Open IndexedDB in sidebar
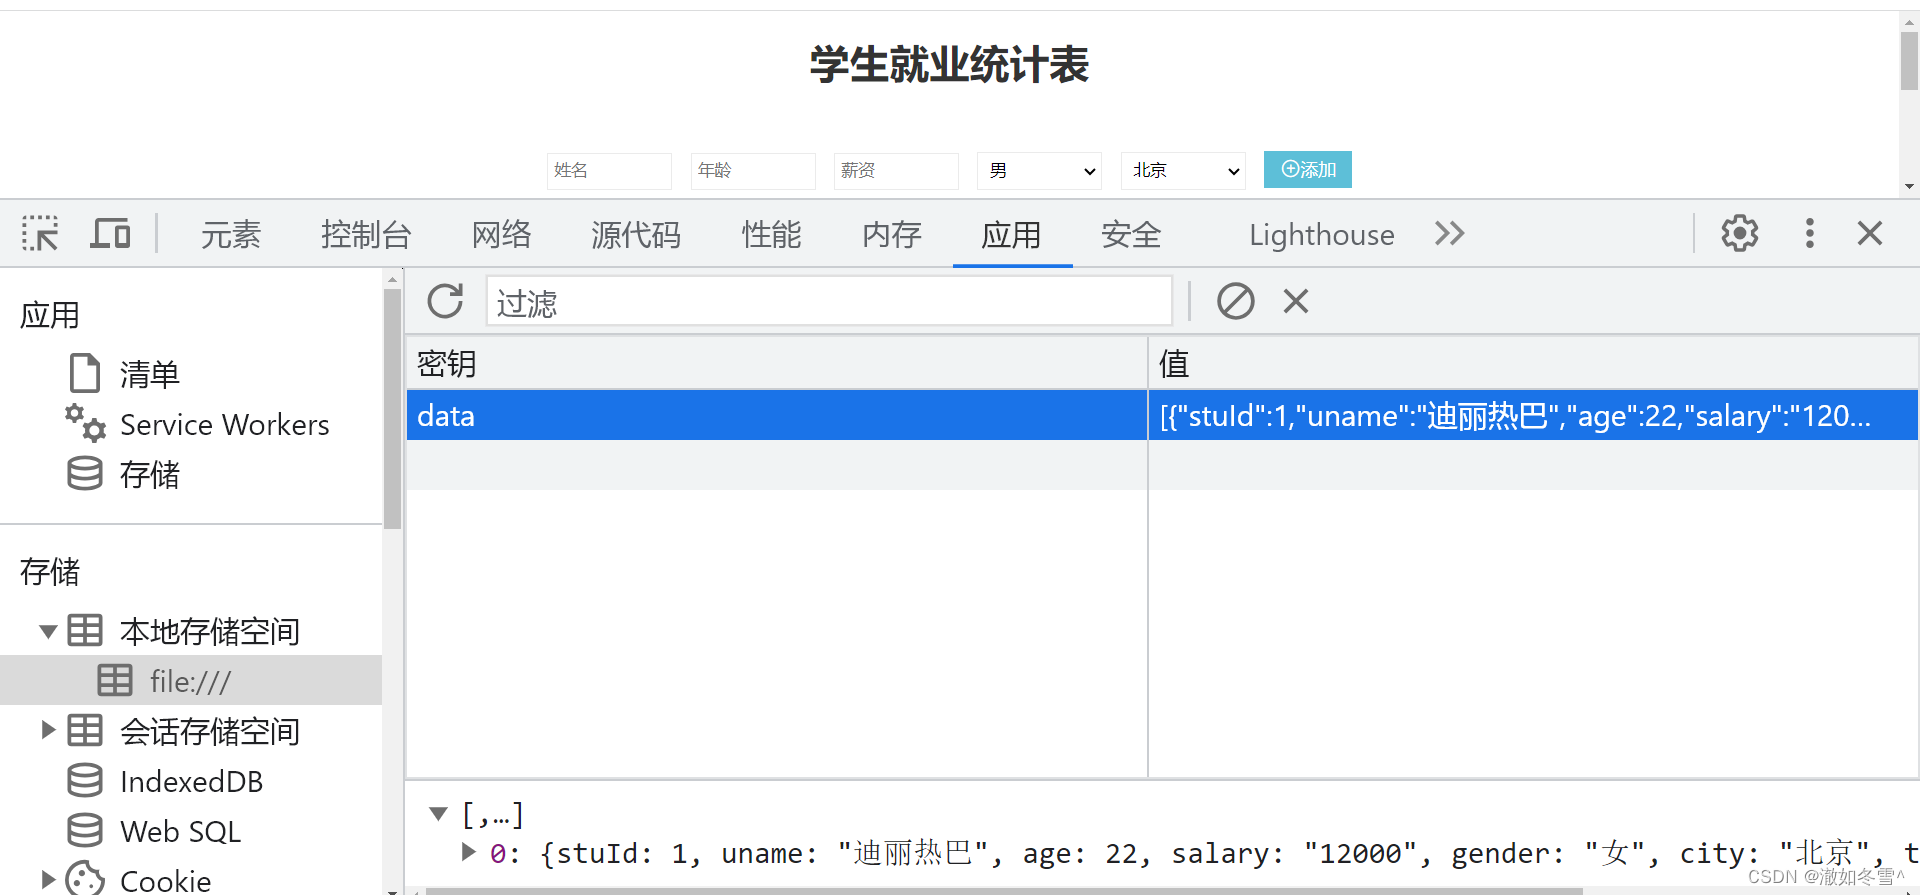Screen dimensions: 1920x895 [191, 781]
